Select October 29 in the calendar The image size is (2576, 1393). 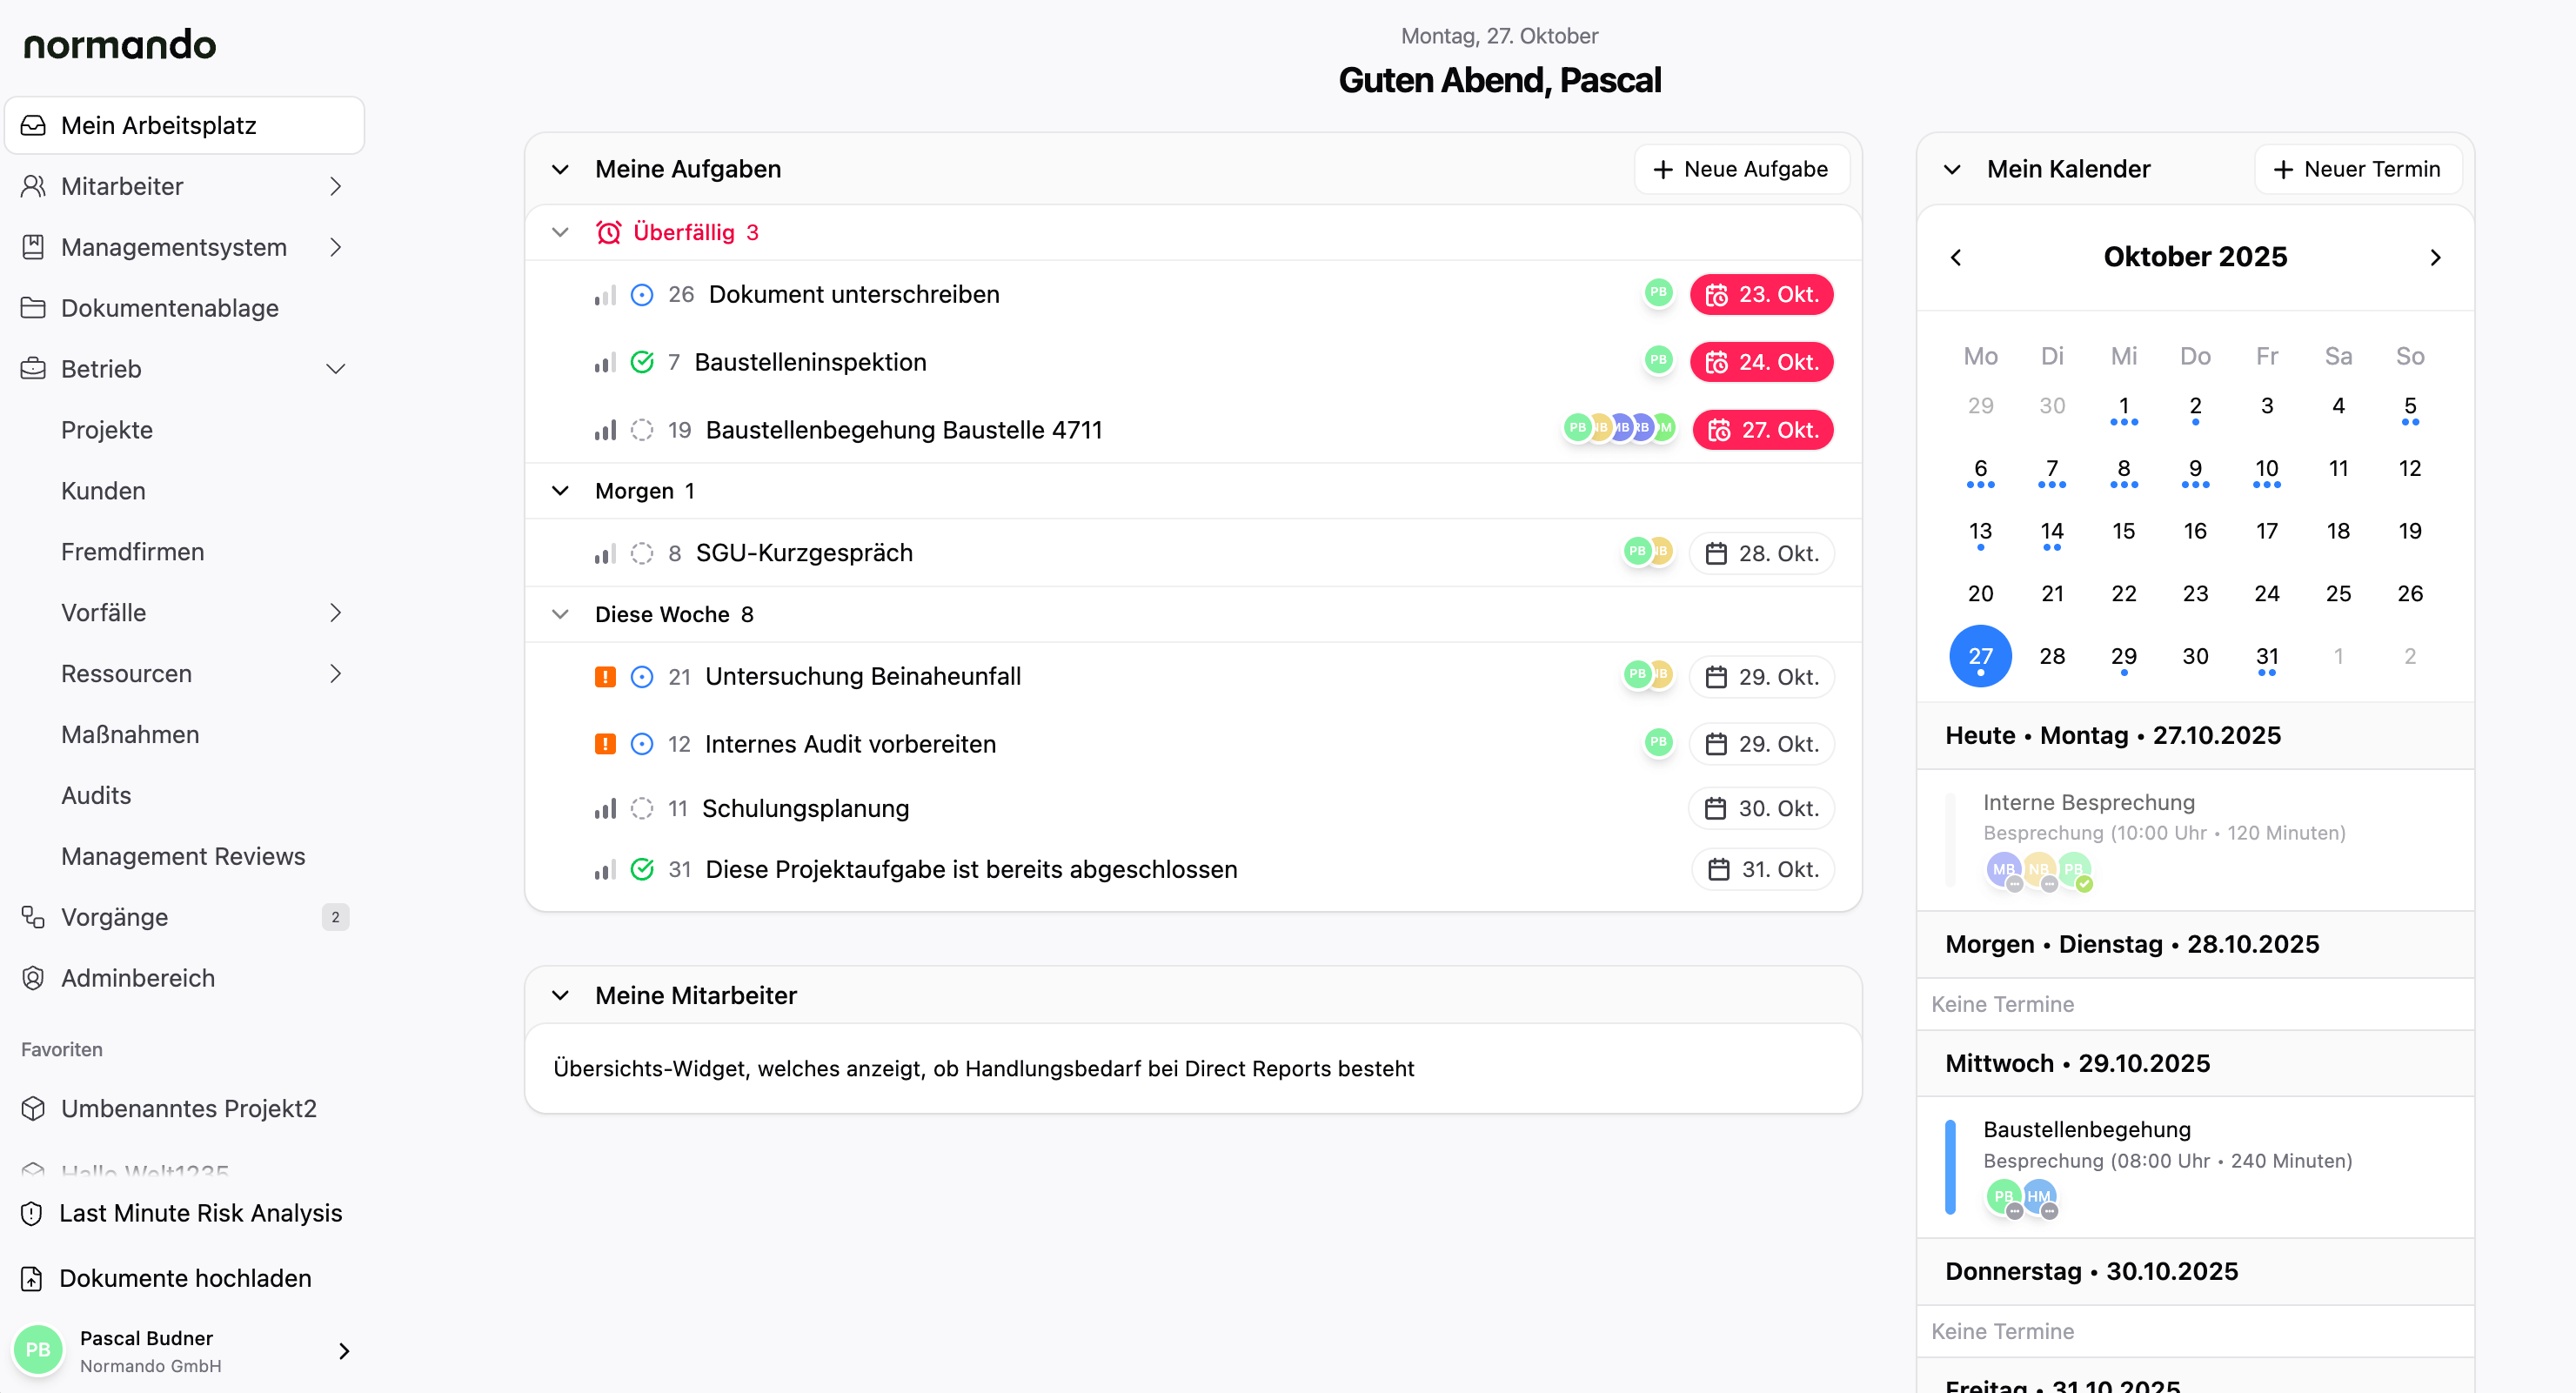tap(2123, 656)
